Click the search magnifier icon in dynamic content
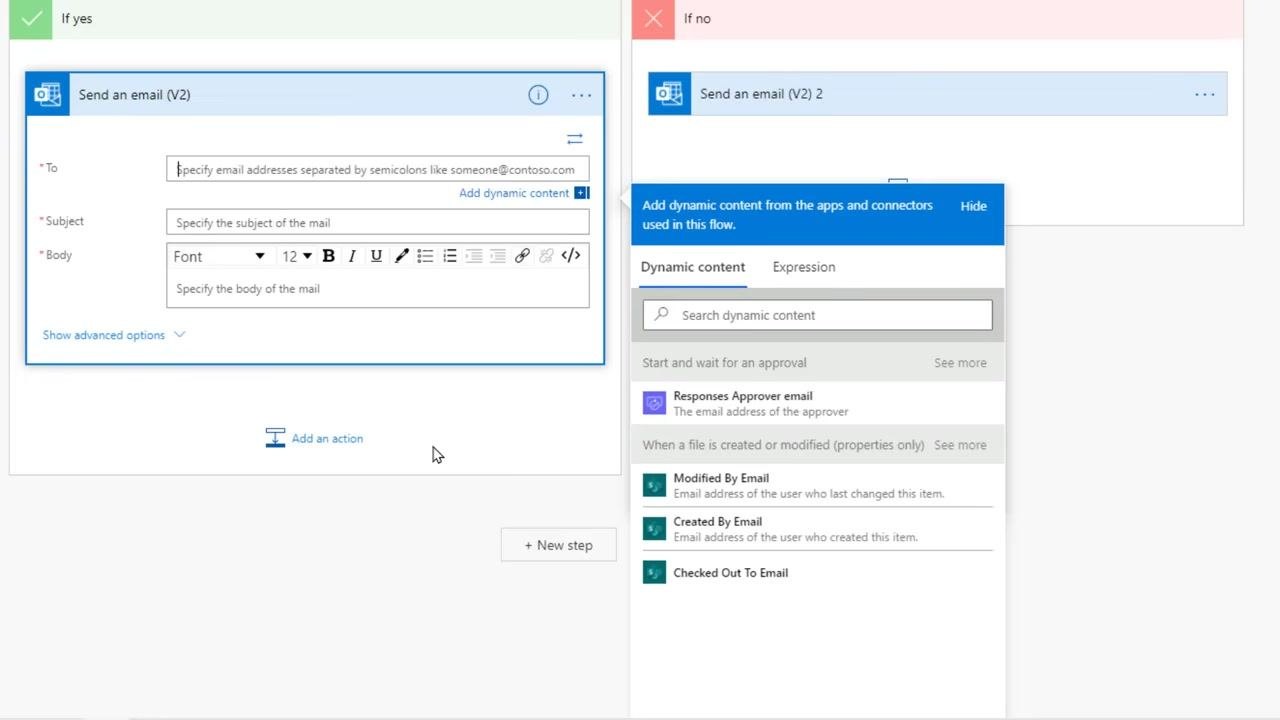The image size is (1280, 720). point(661,315)
